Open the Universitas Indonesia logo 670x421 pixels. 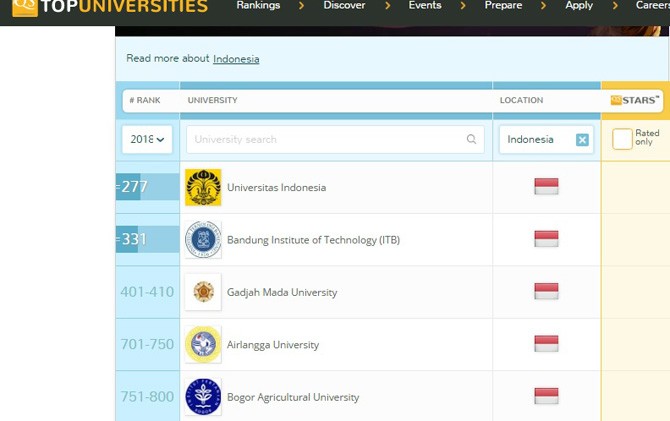pyautogui.click(x=203, y=187)
